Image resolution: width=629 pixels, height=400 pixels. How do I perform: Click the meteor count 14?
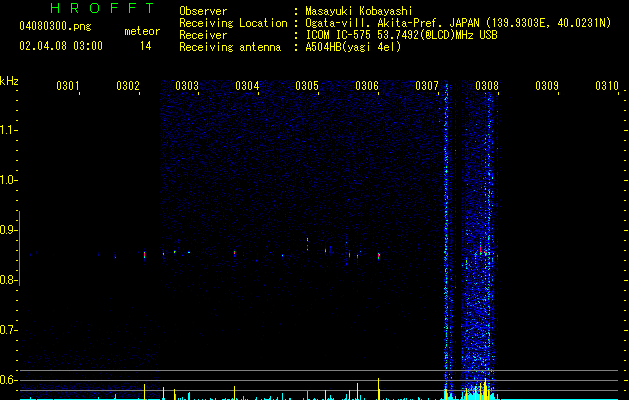pos(146,46)
